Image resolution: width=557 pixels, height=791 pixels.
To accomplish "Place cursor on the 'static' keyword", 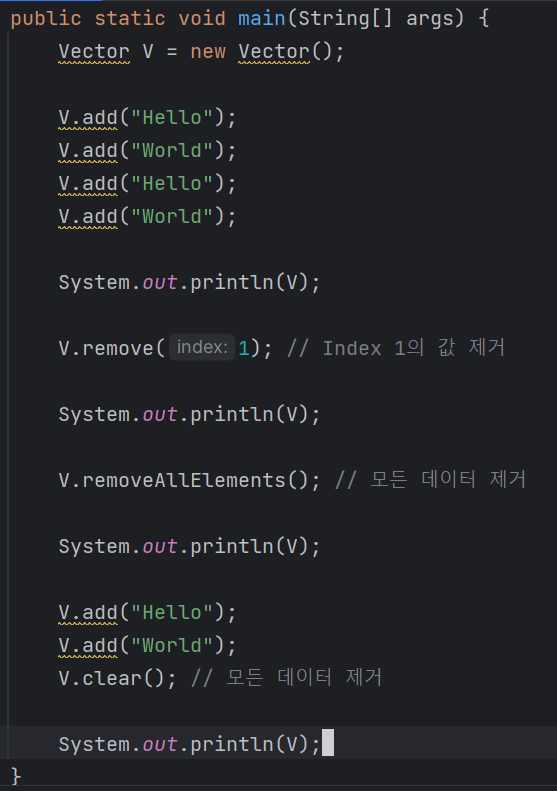I will (x=130, y=19).
